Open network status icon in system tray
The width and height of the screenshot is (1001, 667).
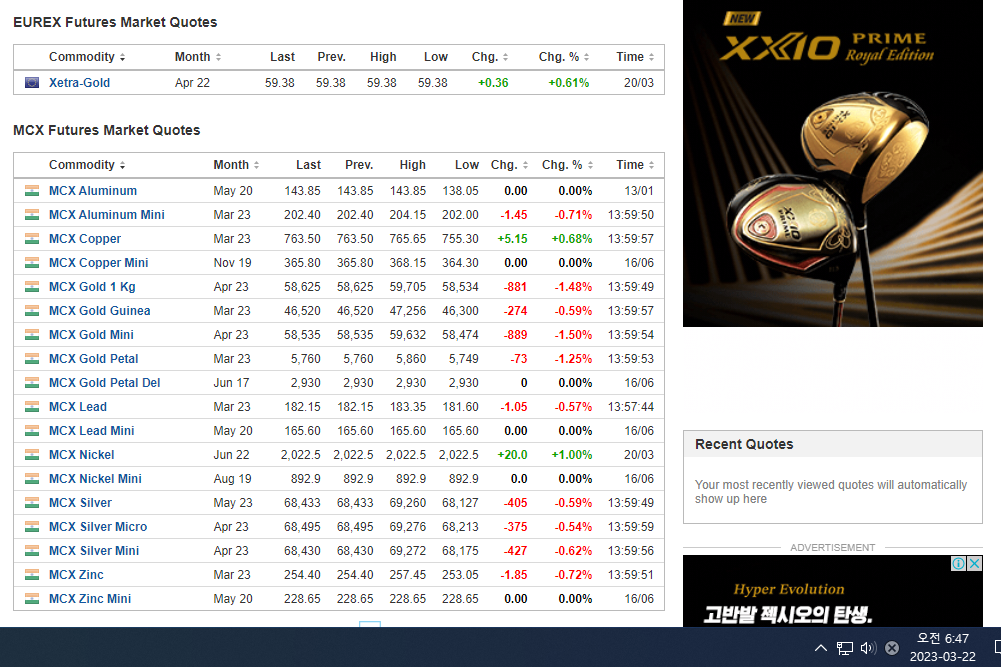point(845,648)
